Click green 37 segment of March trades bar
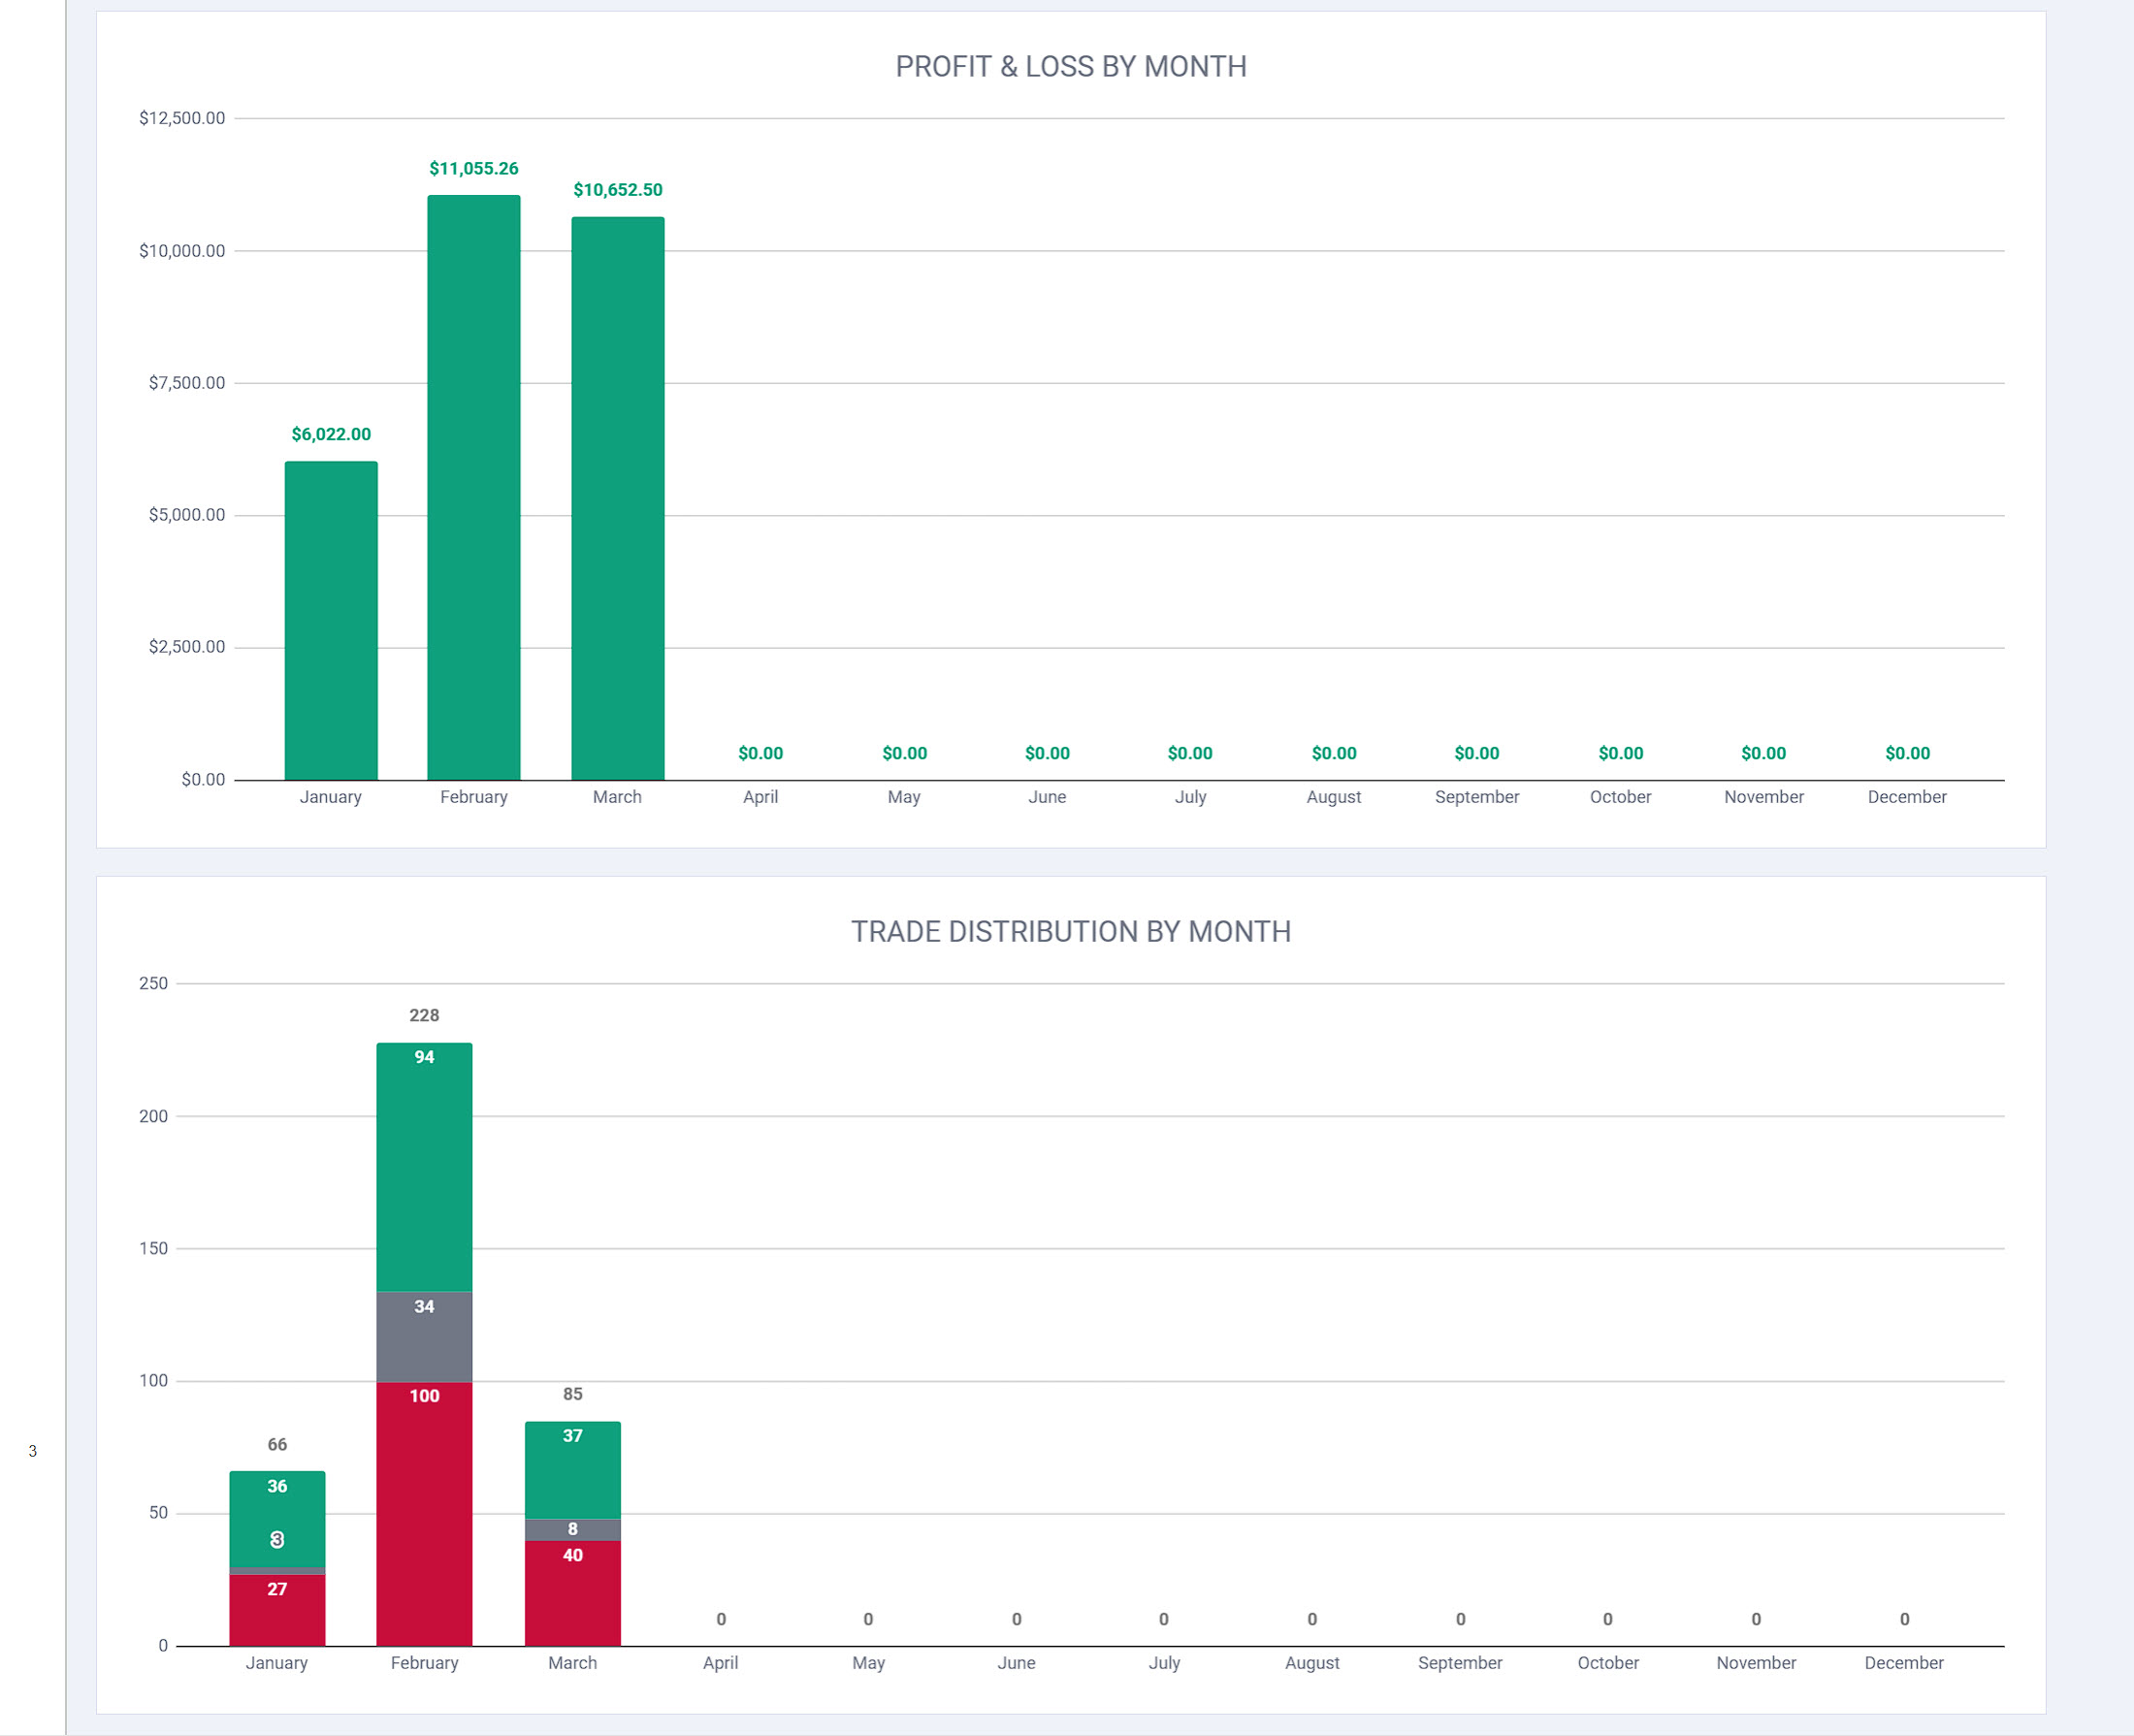This screenshot has height=1736, width=2134. 572,1470
